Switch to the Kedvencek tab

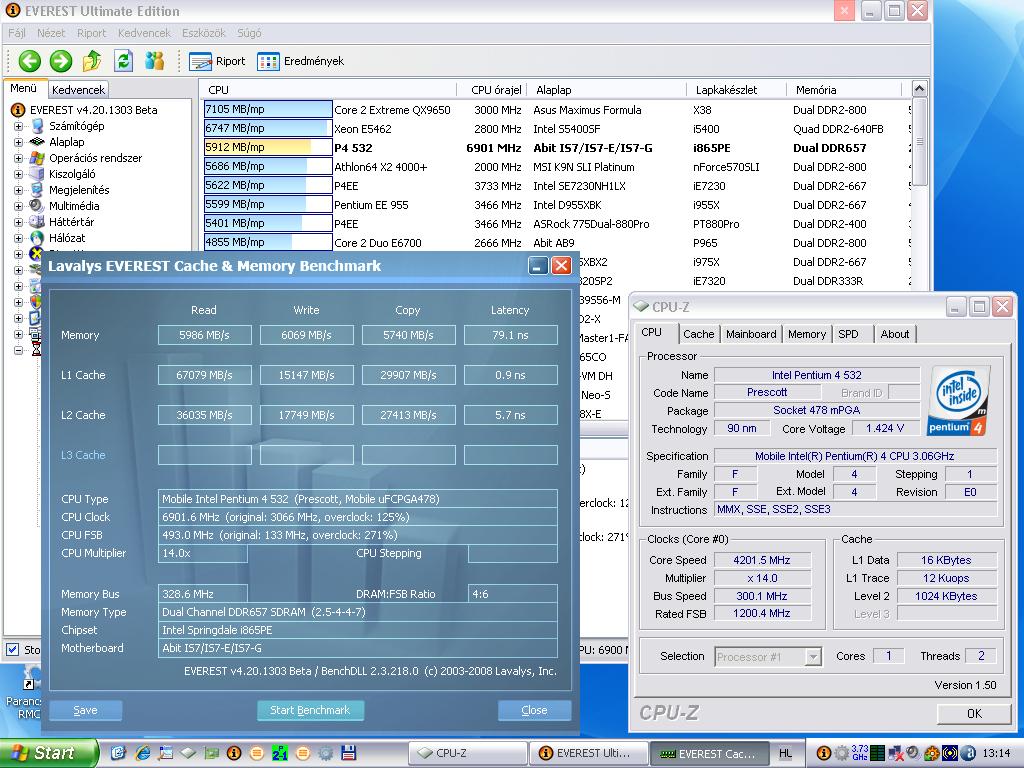pyautogui.click(x=78, y=89)
